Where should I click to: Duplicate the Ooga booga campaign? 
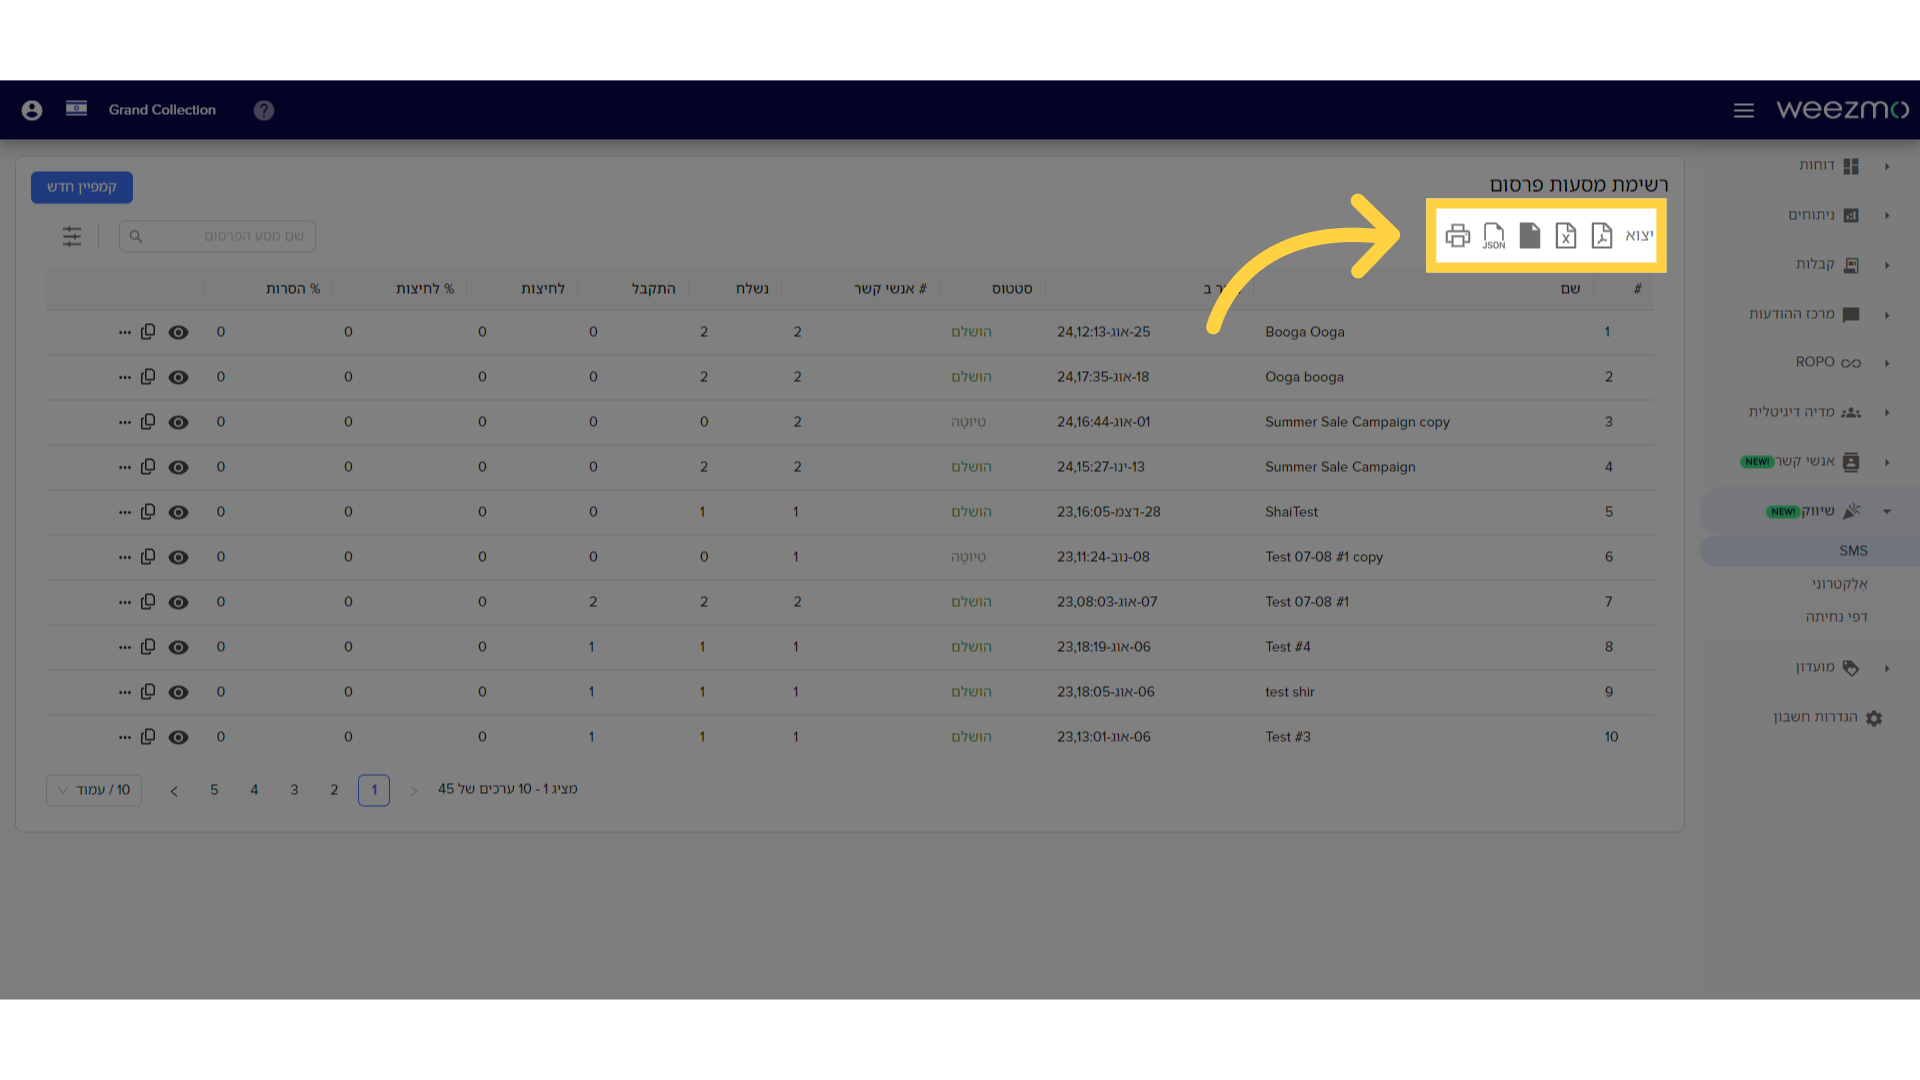148,377
